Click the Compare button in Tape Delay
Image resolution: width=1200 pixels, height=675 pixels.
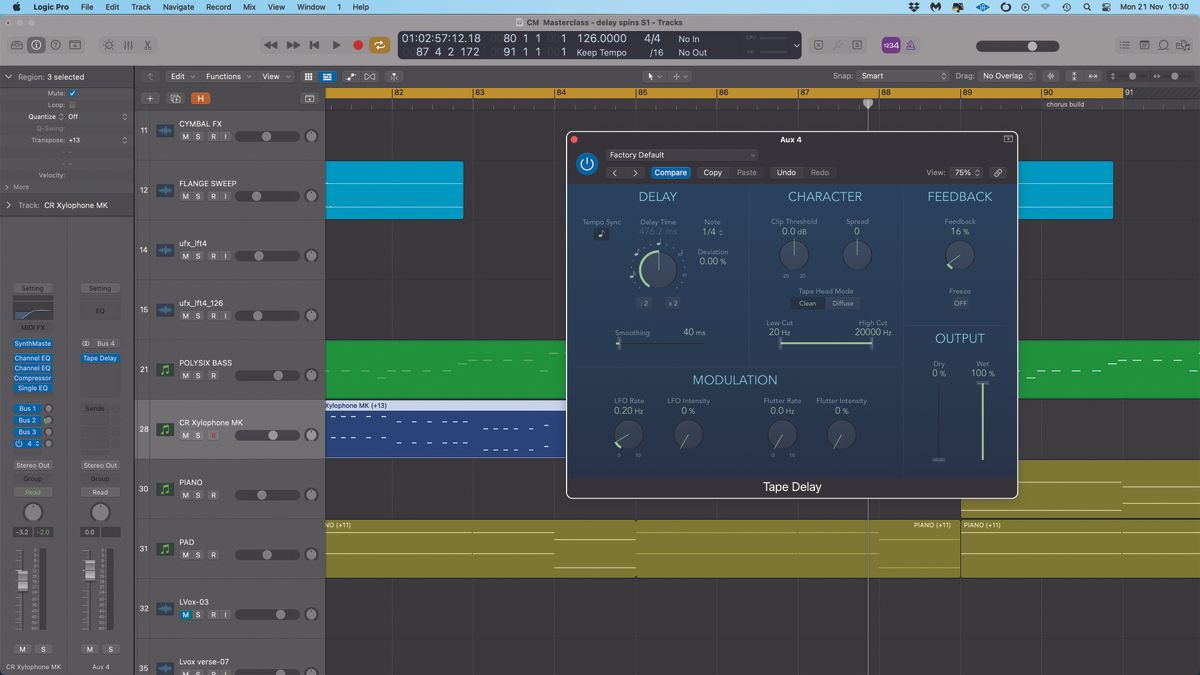(671, 172)
